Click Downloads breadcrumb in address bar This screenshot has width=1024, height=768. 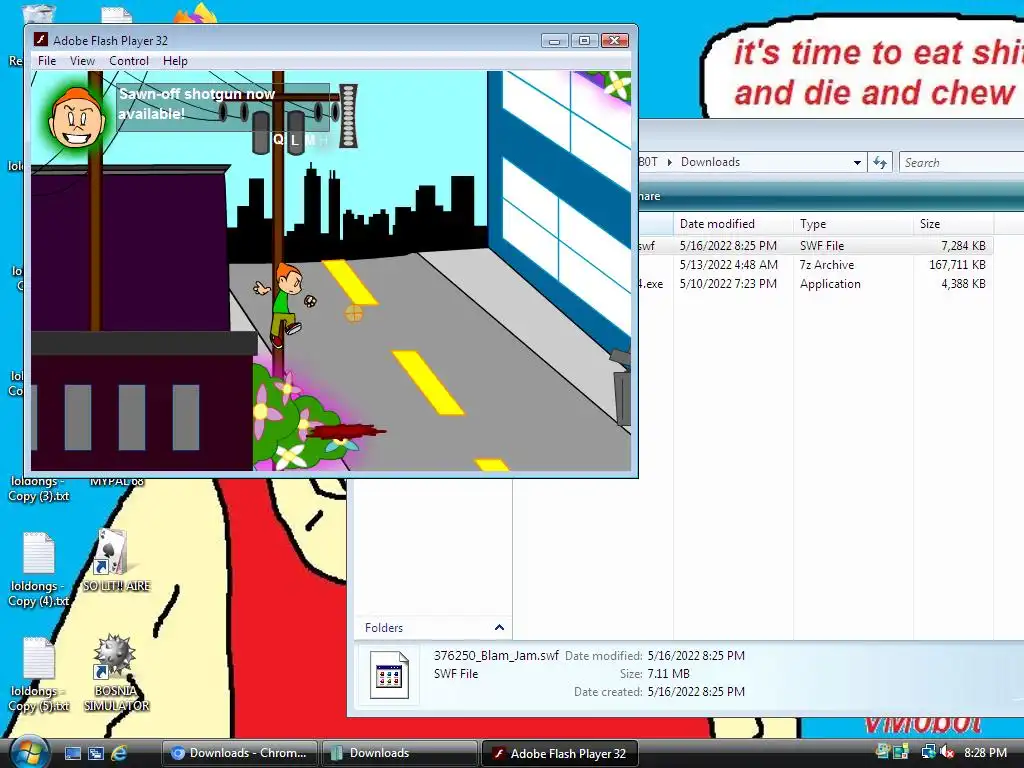pyautogui.click(x=710, y=162)
